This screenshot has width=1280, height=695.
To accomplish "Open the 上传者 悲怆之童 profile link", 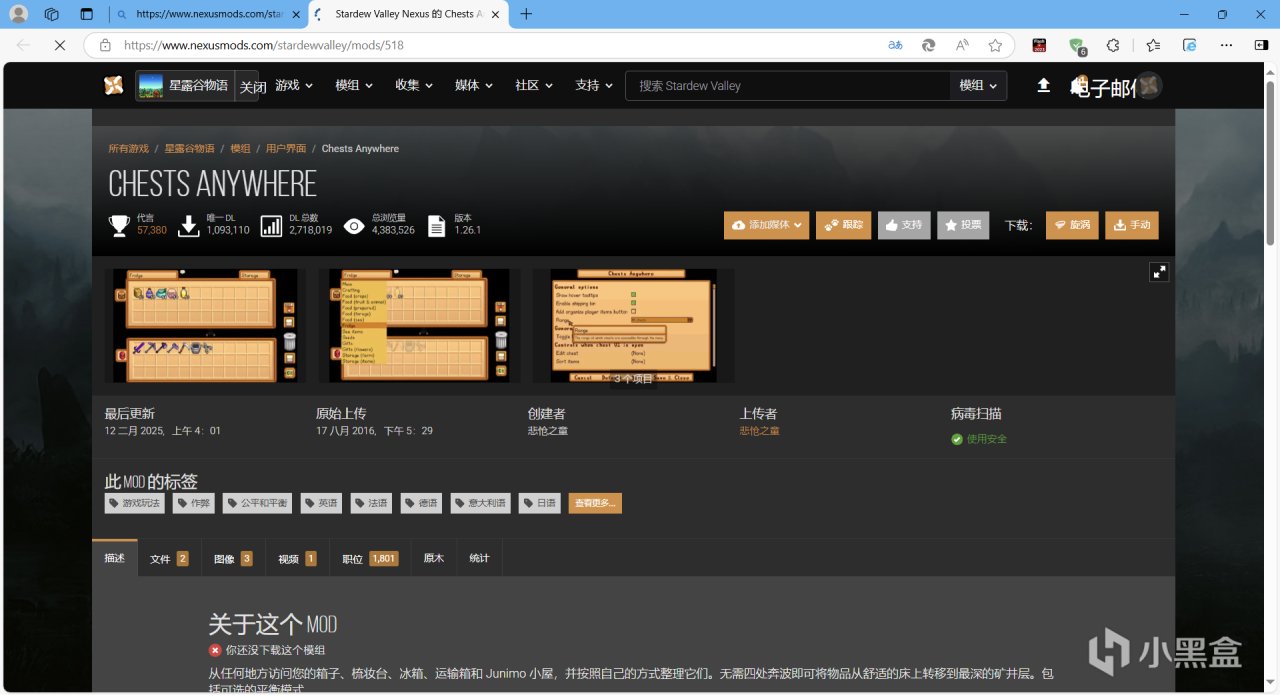I will pos(759,431).
